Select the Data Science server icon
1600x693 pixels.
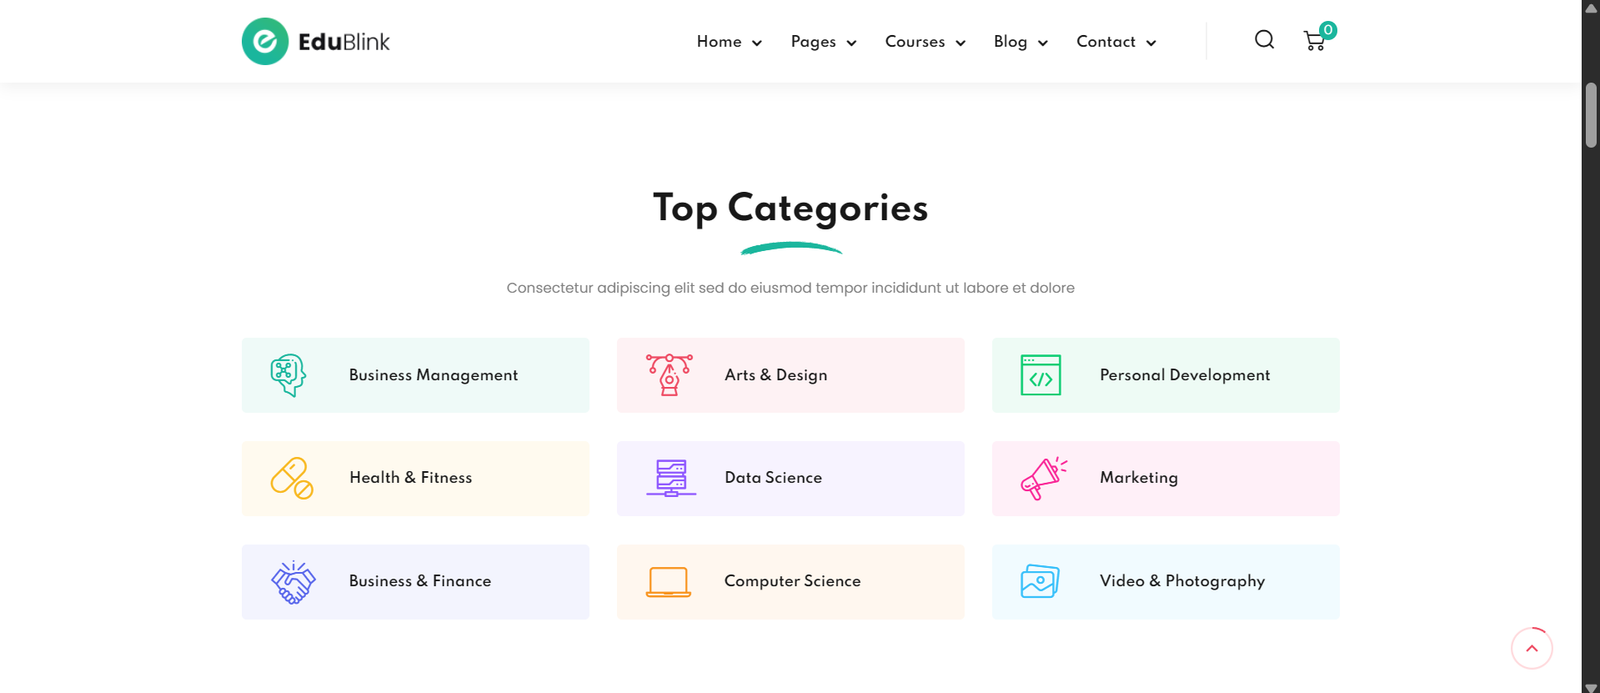[x=670, y=478]
